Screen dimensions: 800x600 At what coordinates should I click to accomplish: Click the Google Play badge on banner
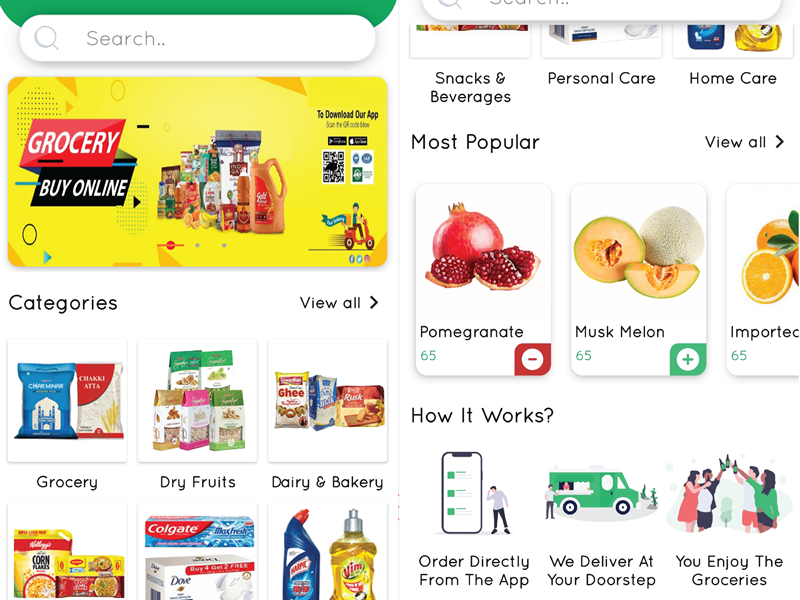pos(337,141)
